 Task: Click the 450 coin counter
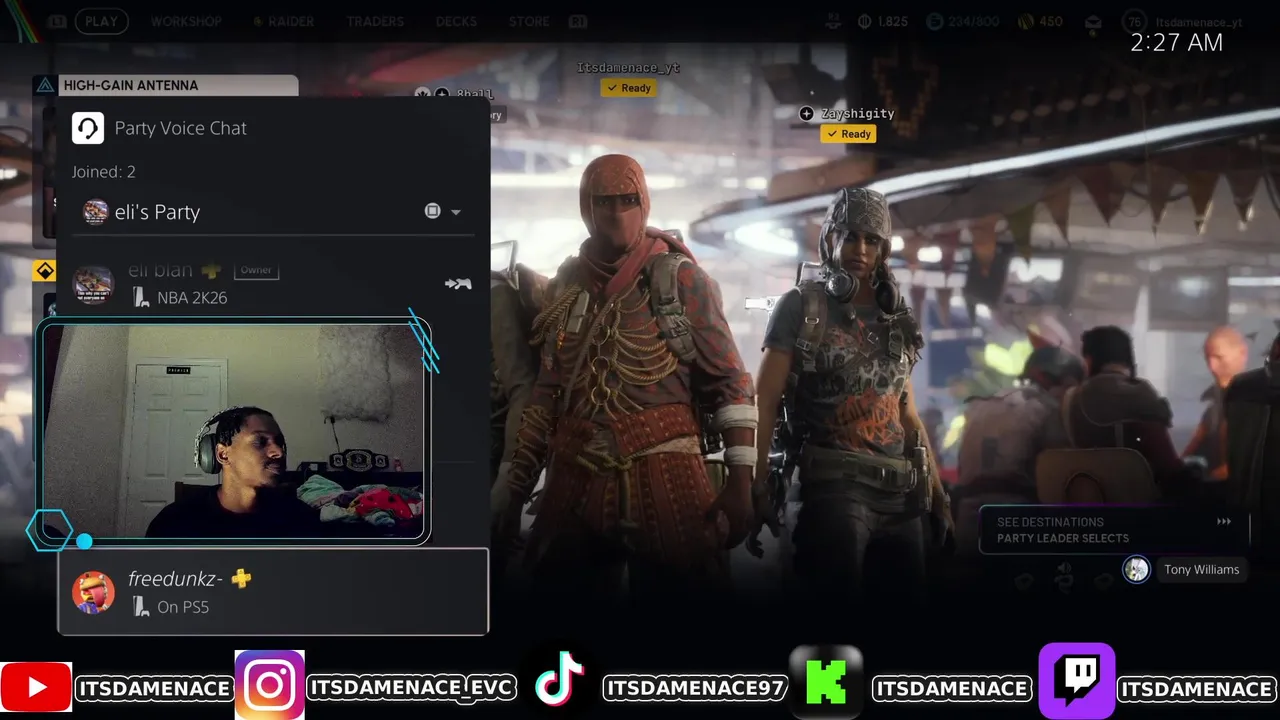coord(1040,22)
